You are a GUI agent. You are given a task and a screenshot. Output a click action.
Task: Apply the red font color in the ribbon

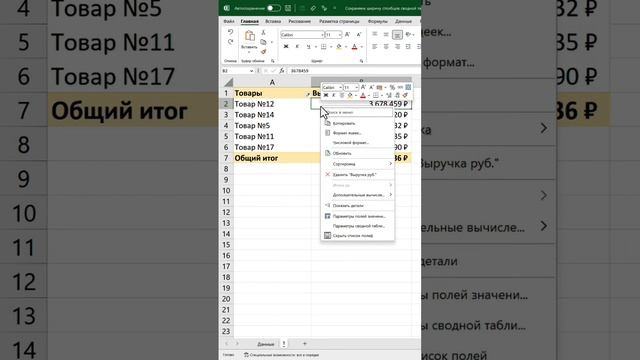coord(354,47)
